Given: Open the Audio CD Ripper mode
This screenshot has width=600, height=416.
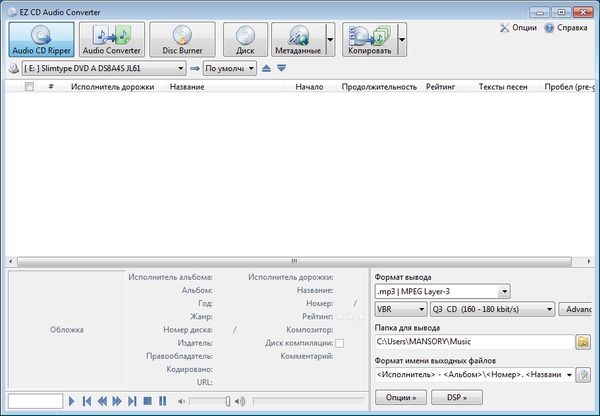Looking at the screenshot, I should point(42,39).
